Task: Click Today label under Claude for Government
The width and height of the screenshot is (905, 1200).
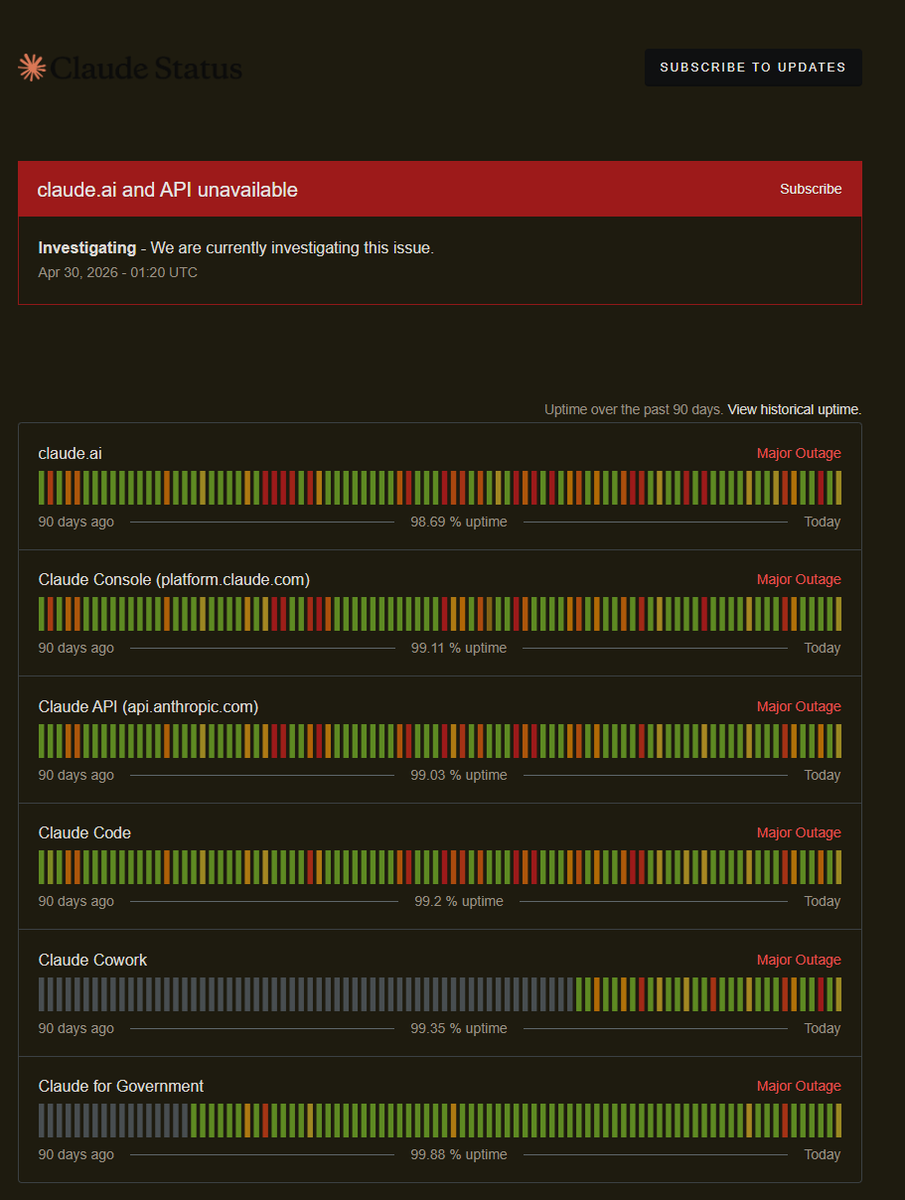Action: [x=822, y=1154]
